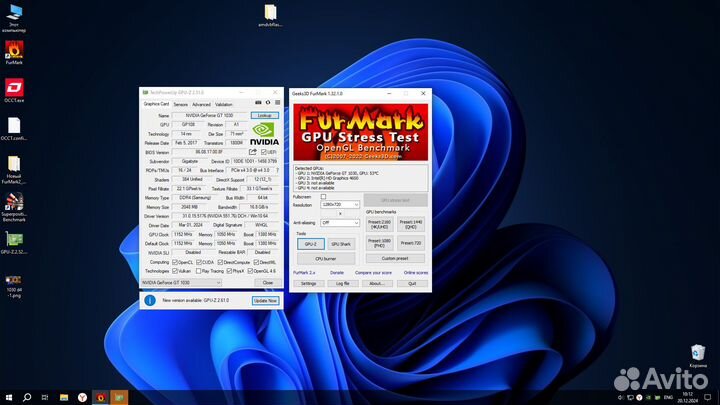Open the This PC desktop icon
Viewport: 720px width, 405px height.
coord(14,18)
